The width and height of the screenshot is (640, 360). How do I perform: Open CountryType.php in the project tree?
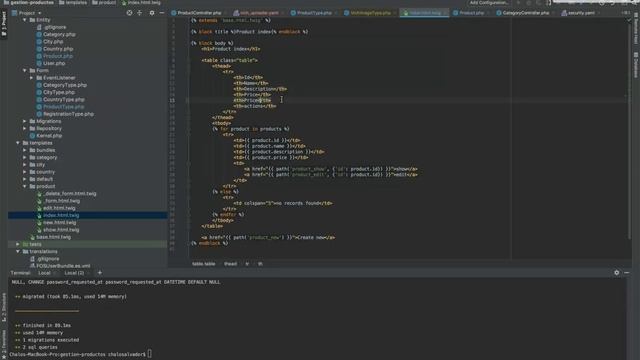coord(64,100)
